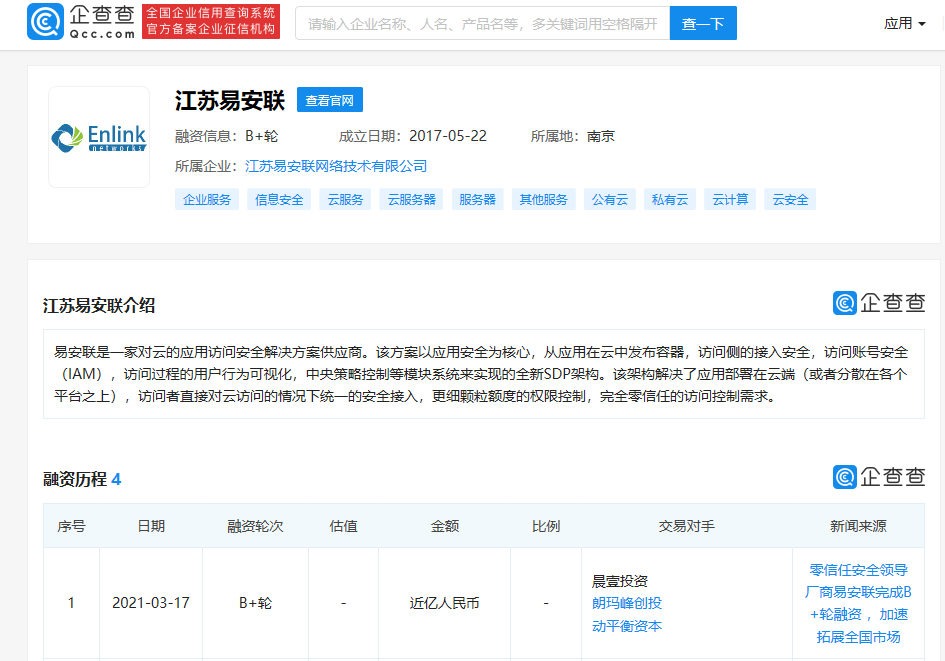Click the B+轮 cell in the funding table
Screen dimensions: 945x661
(256, 603)
